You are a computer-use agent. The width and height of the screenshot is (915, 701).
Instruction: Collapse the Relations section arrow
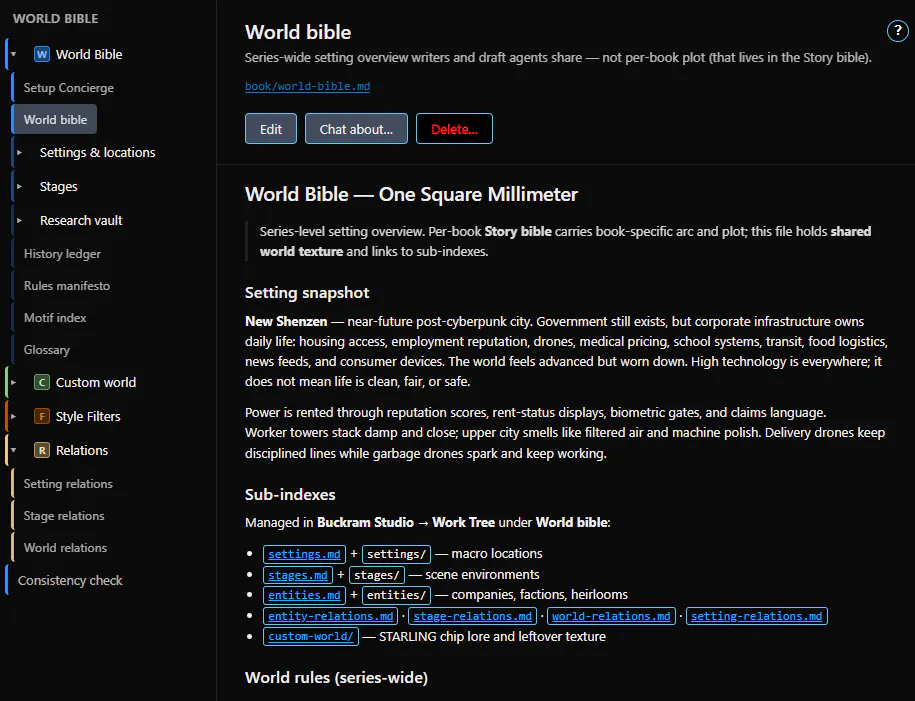click(13, 450)
